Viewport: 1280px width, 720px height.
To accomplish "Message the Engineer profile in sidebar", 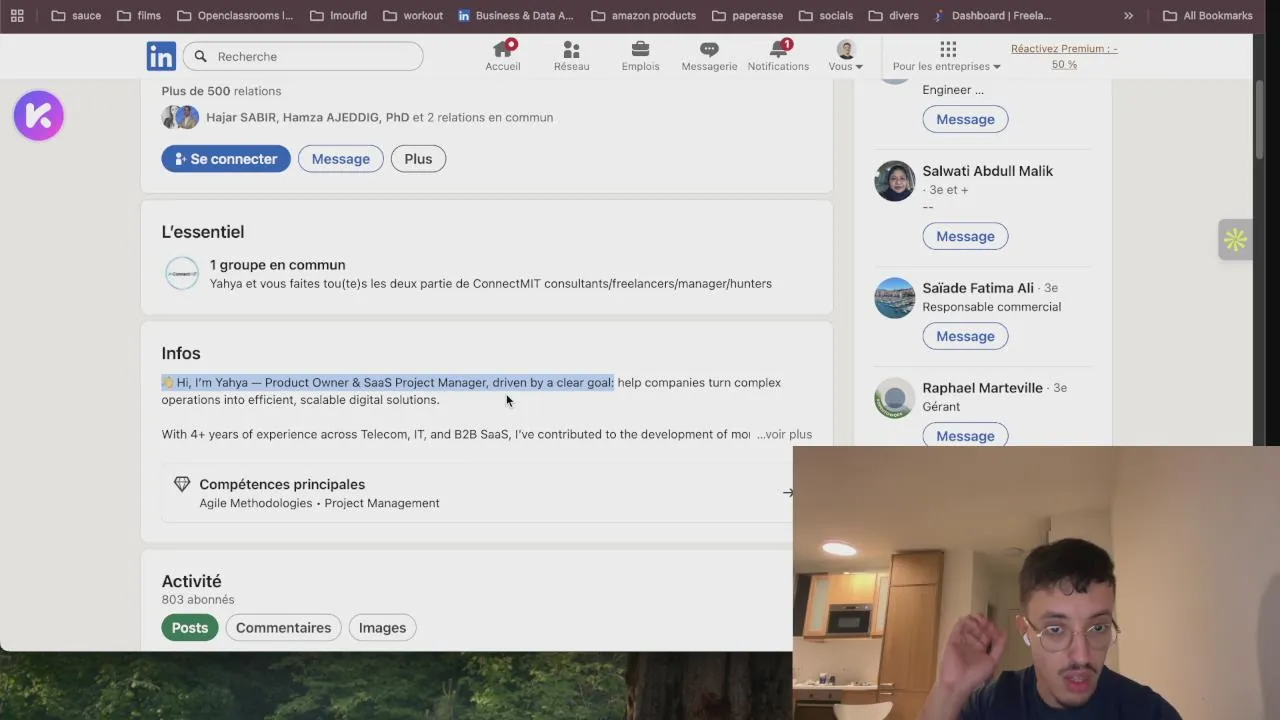I will pos(965,119).
